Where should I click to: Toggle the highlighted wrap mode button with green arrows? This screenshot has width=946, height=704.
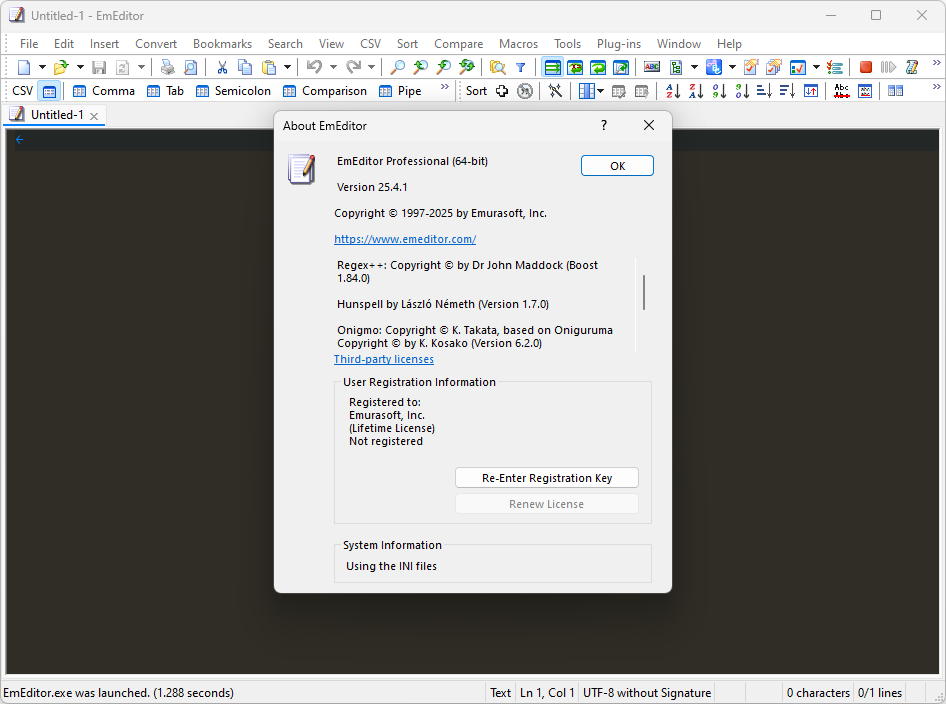(553, 67)
